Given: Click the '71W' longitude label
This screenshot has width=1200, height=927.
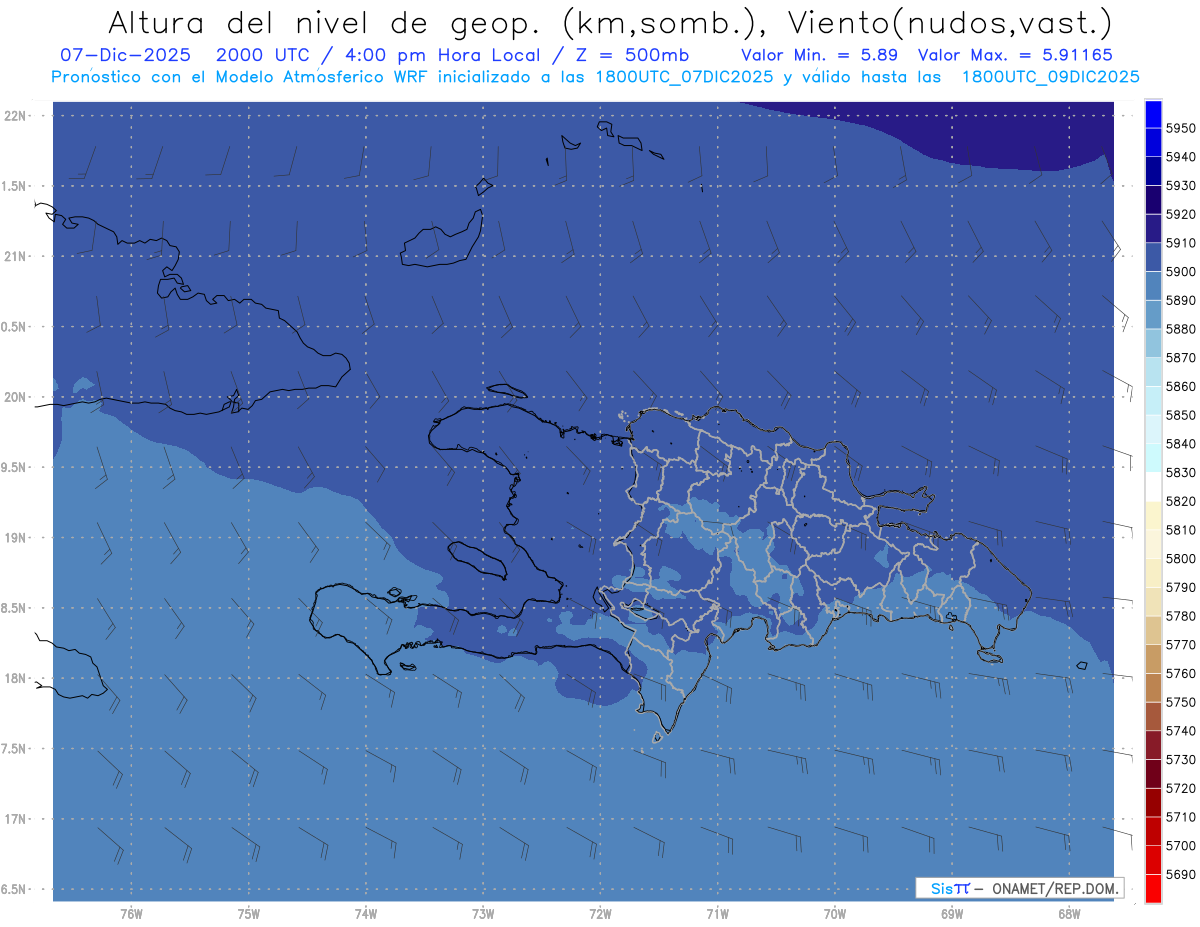Looking at the screenshot, I should pos(717,914).
